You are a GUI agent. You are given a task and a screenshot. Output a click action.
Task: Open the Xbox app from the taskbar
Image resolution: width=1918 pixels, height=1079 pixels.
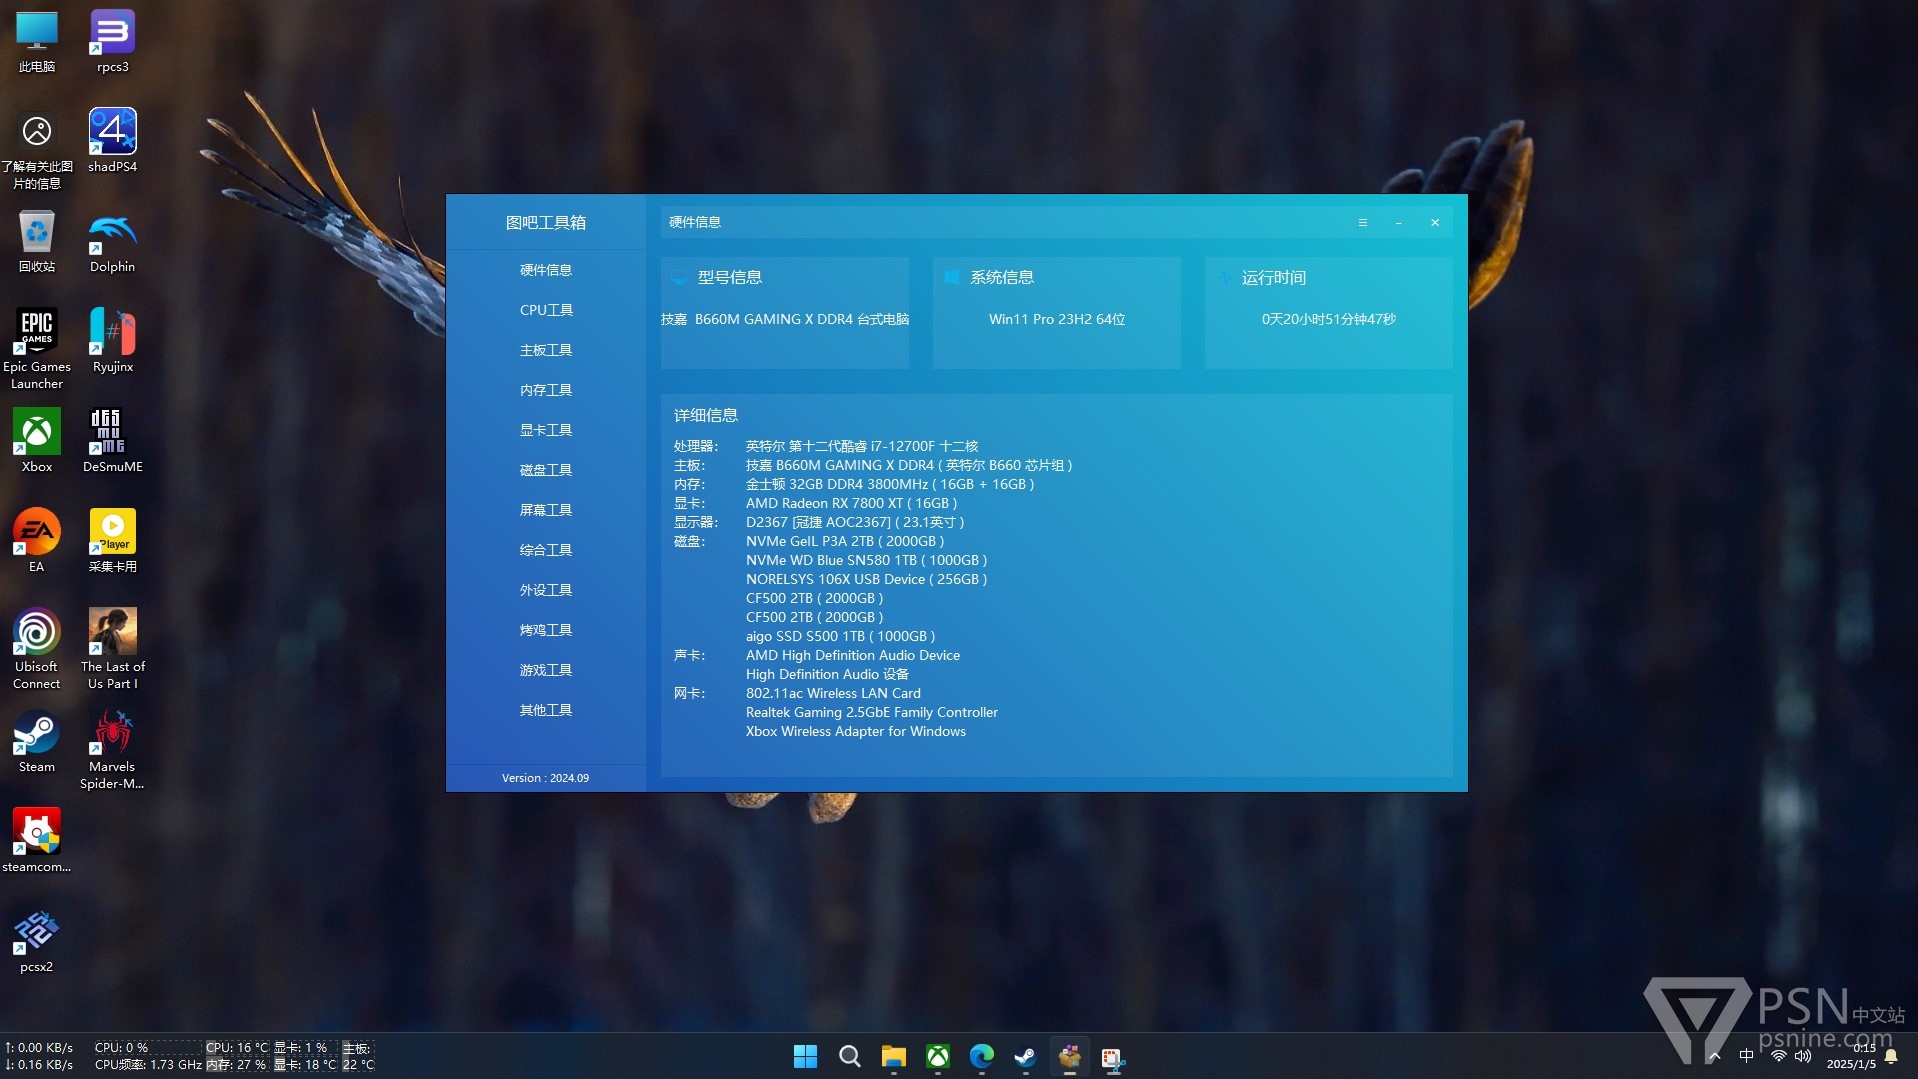tap(937, 1056)
